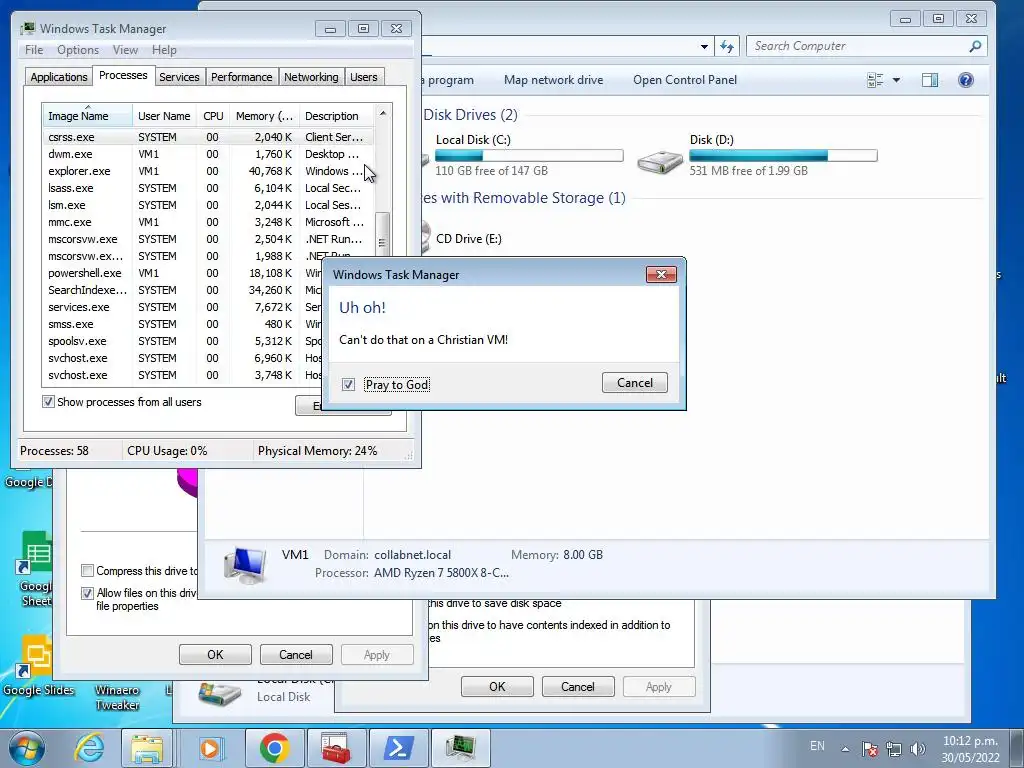
Task: Open the File menu in Task Manager
Action: click(x=34, y=50)
